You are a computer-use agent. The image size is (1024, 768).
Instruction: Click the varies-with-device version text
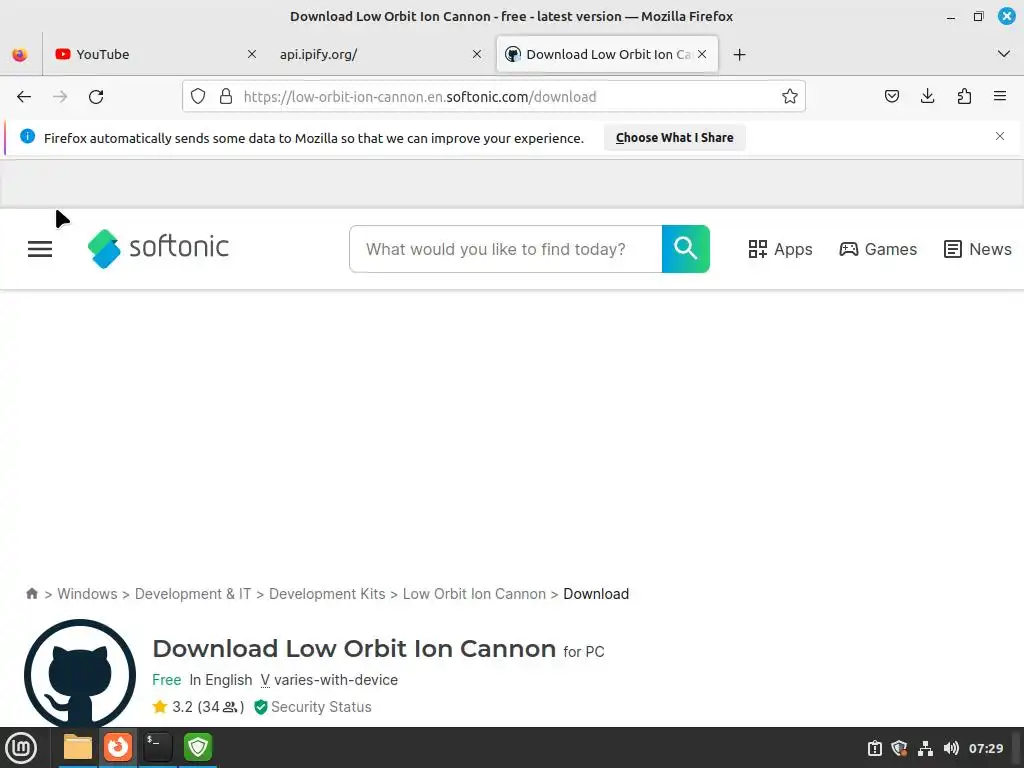point(336,680)
